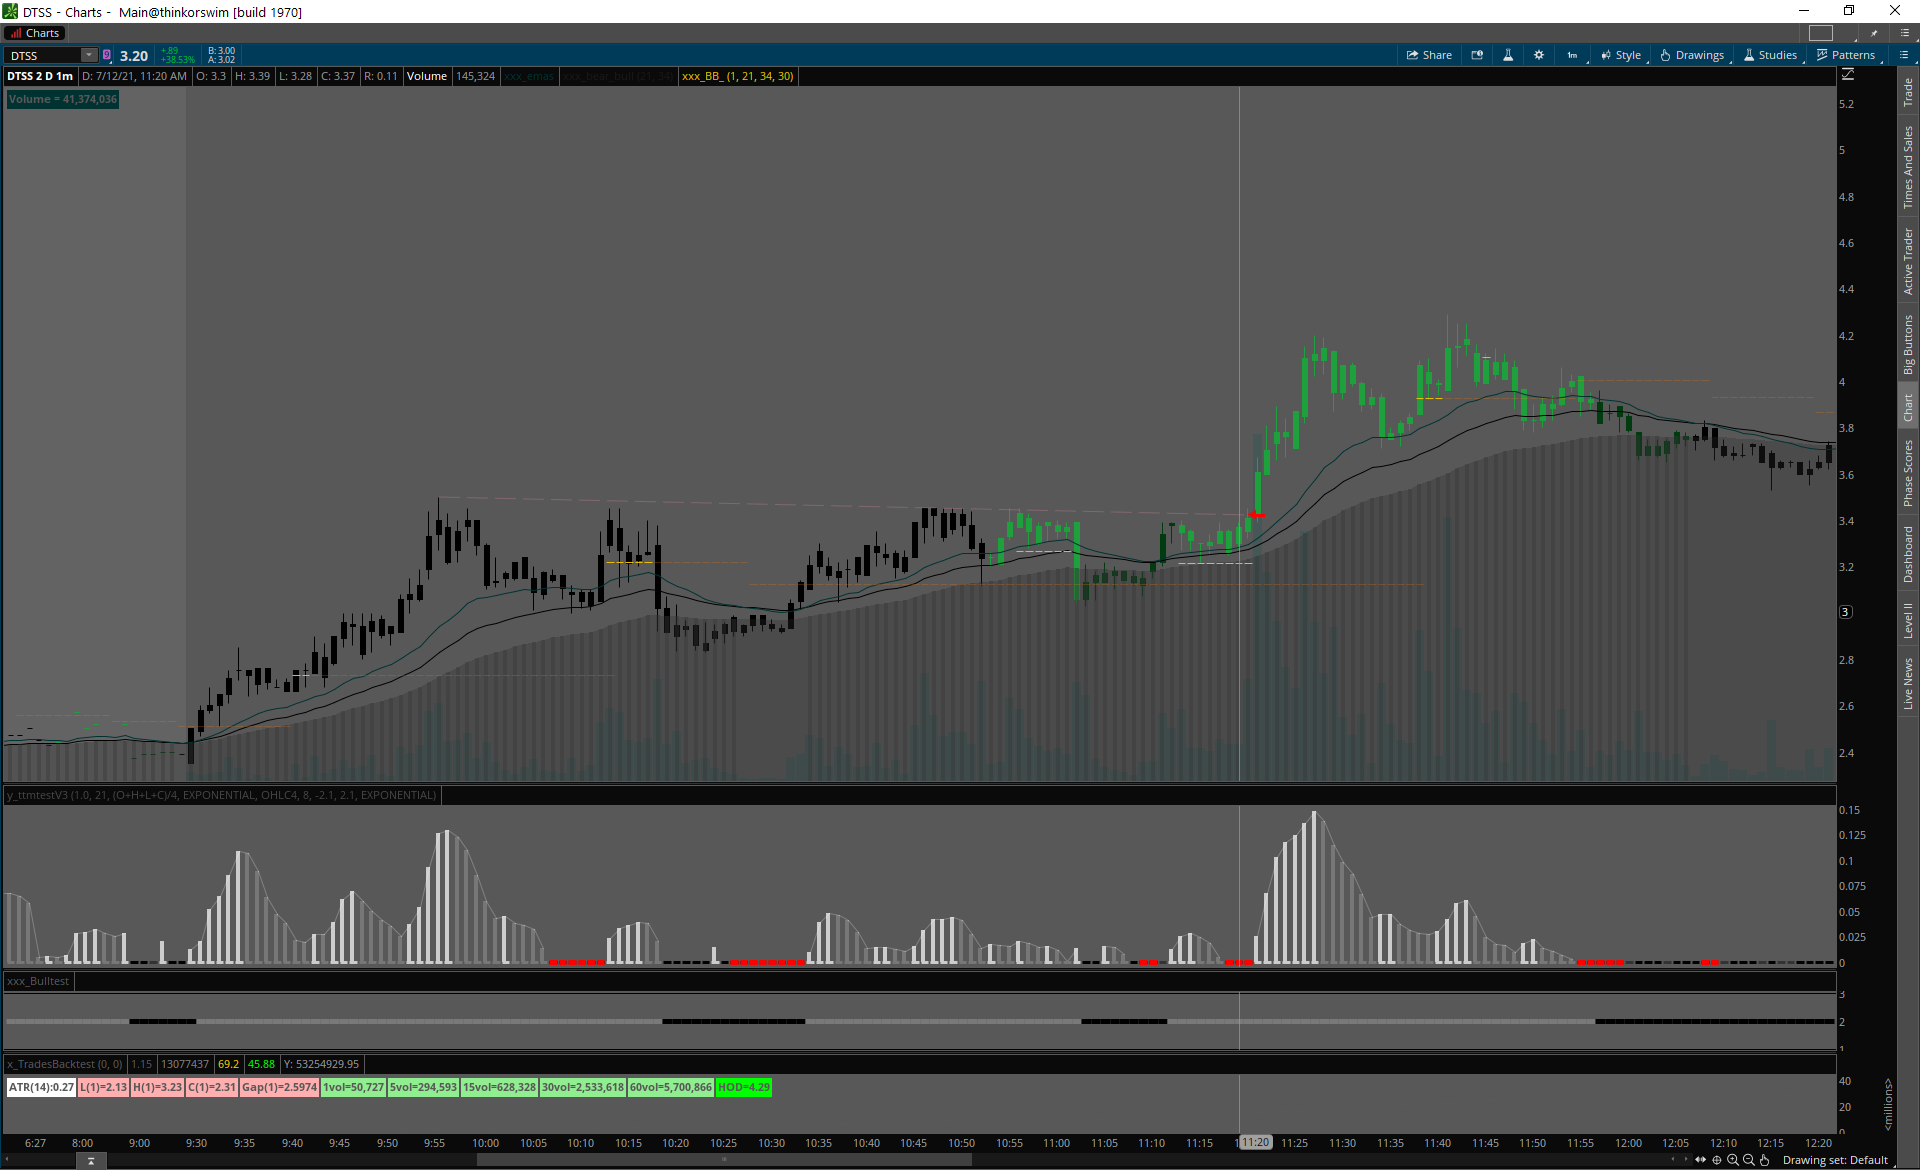The height and width of the screenshot is (1170, 1920).
Task: Switch to the Active Trader sidebar tab
Action: point(1908,260)
